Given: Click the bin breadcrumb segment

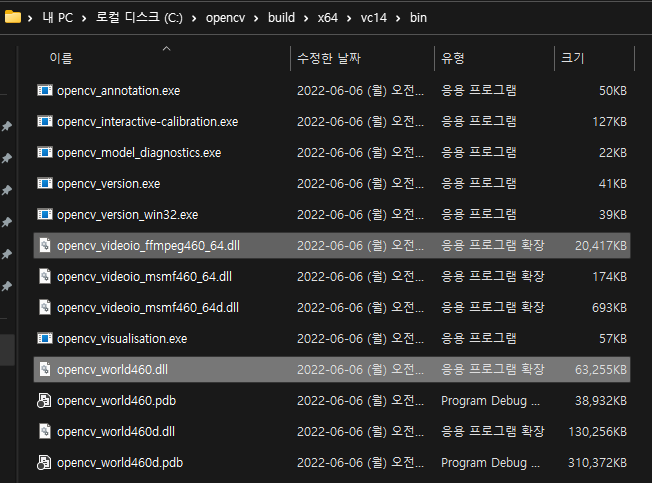Looking at the screenshot, I should coord(418,17).
